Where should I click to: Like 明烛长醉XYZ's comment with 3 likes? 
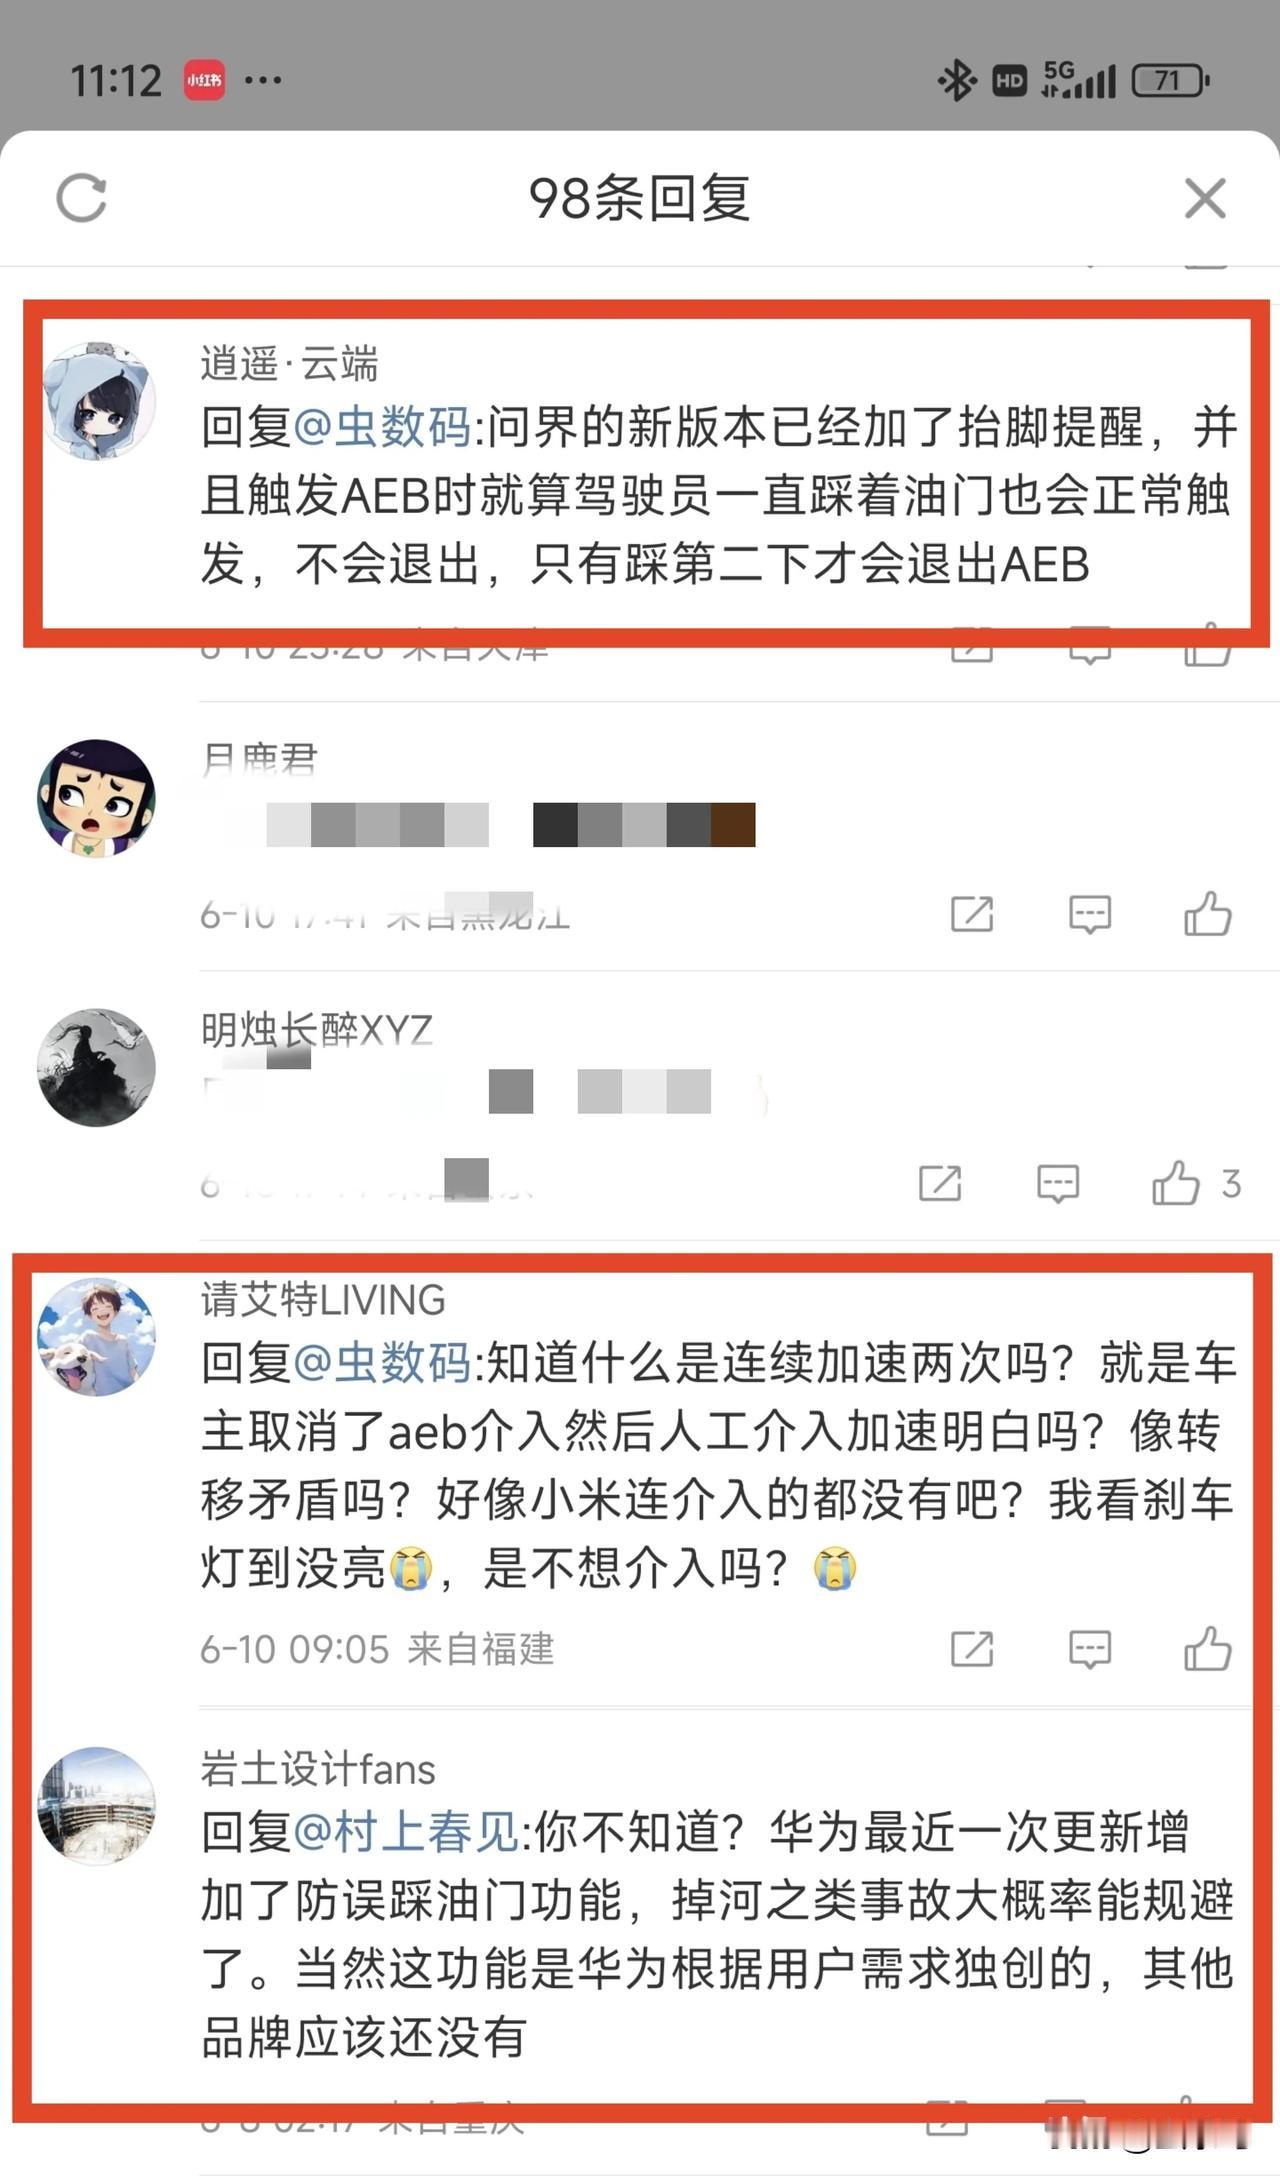1176,1183
